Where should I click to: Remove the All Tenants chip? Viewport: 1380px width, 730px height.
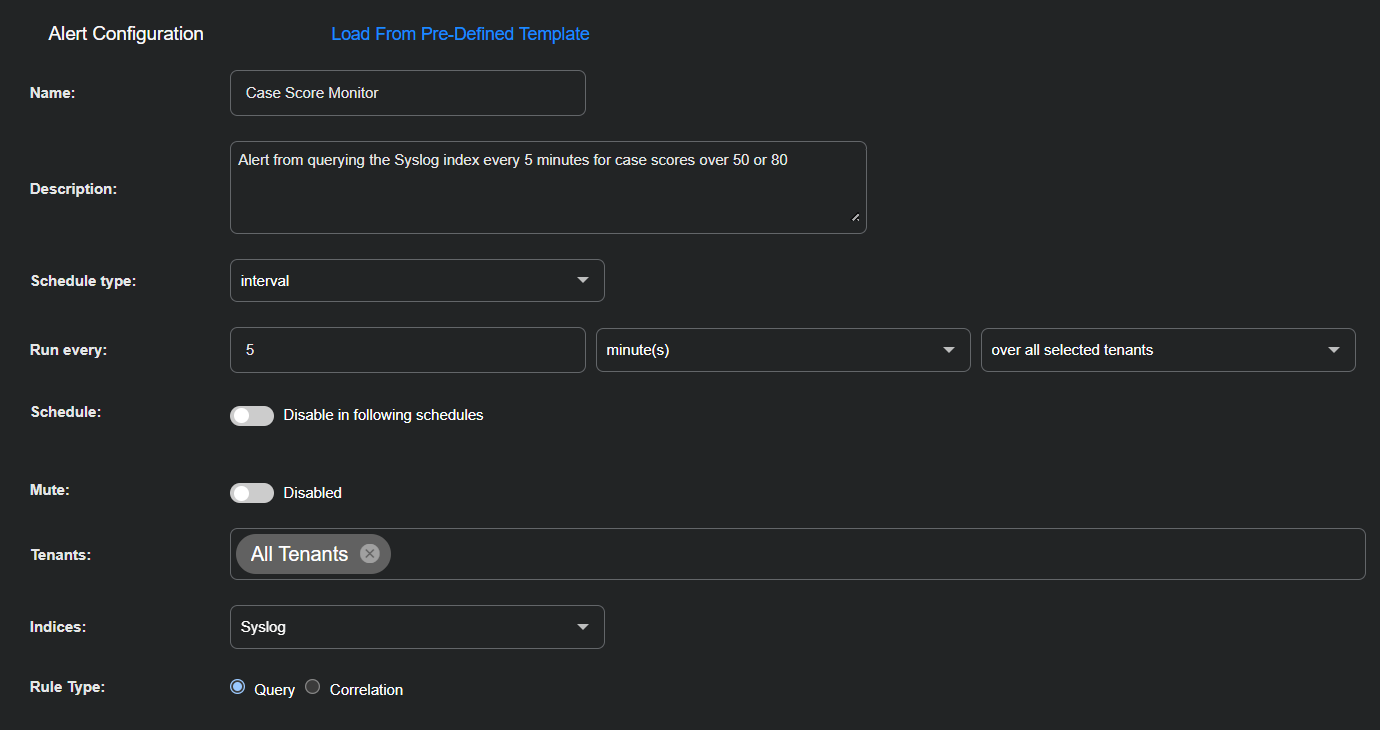coord(370,554)
